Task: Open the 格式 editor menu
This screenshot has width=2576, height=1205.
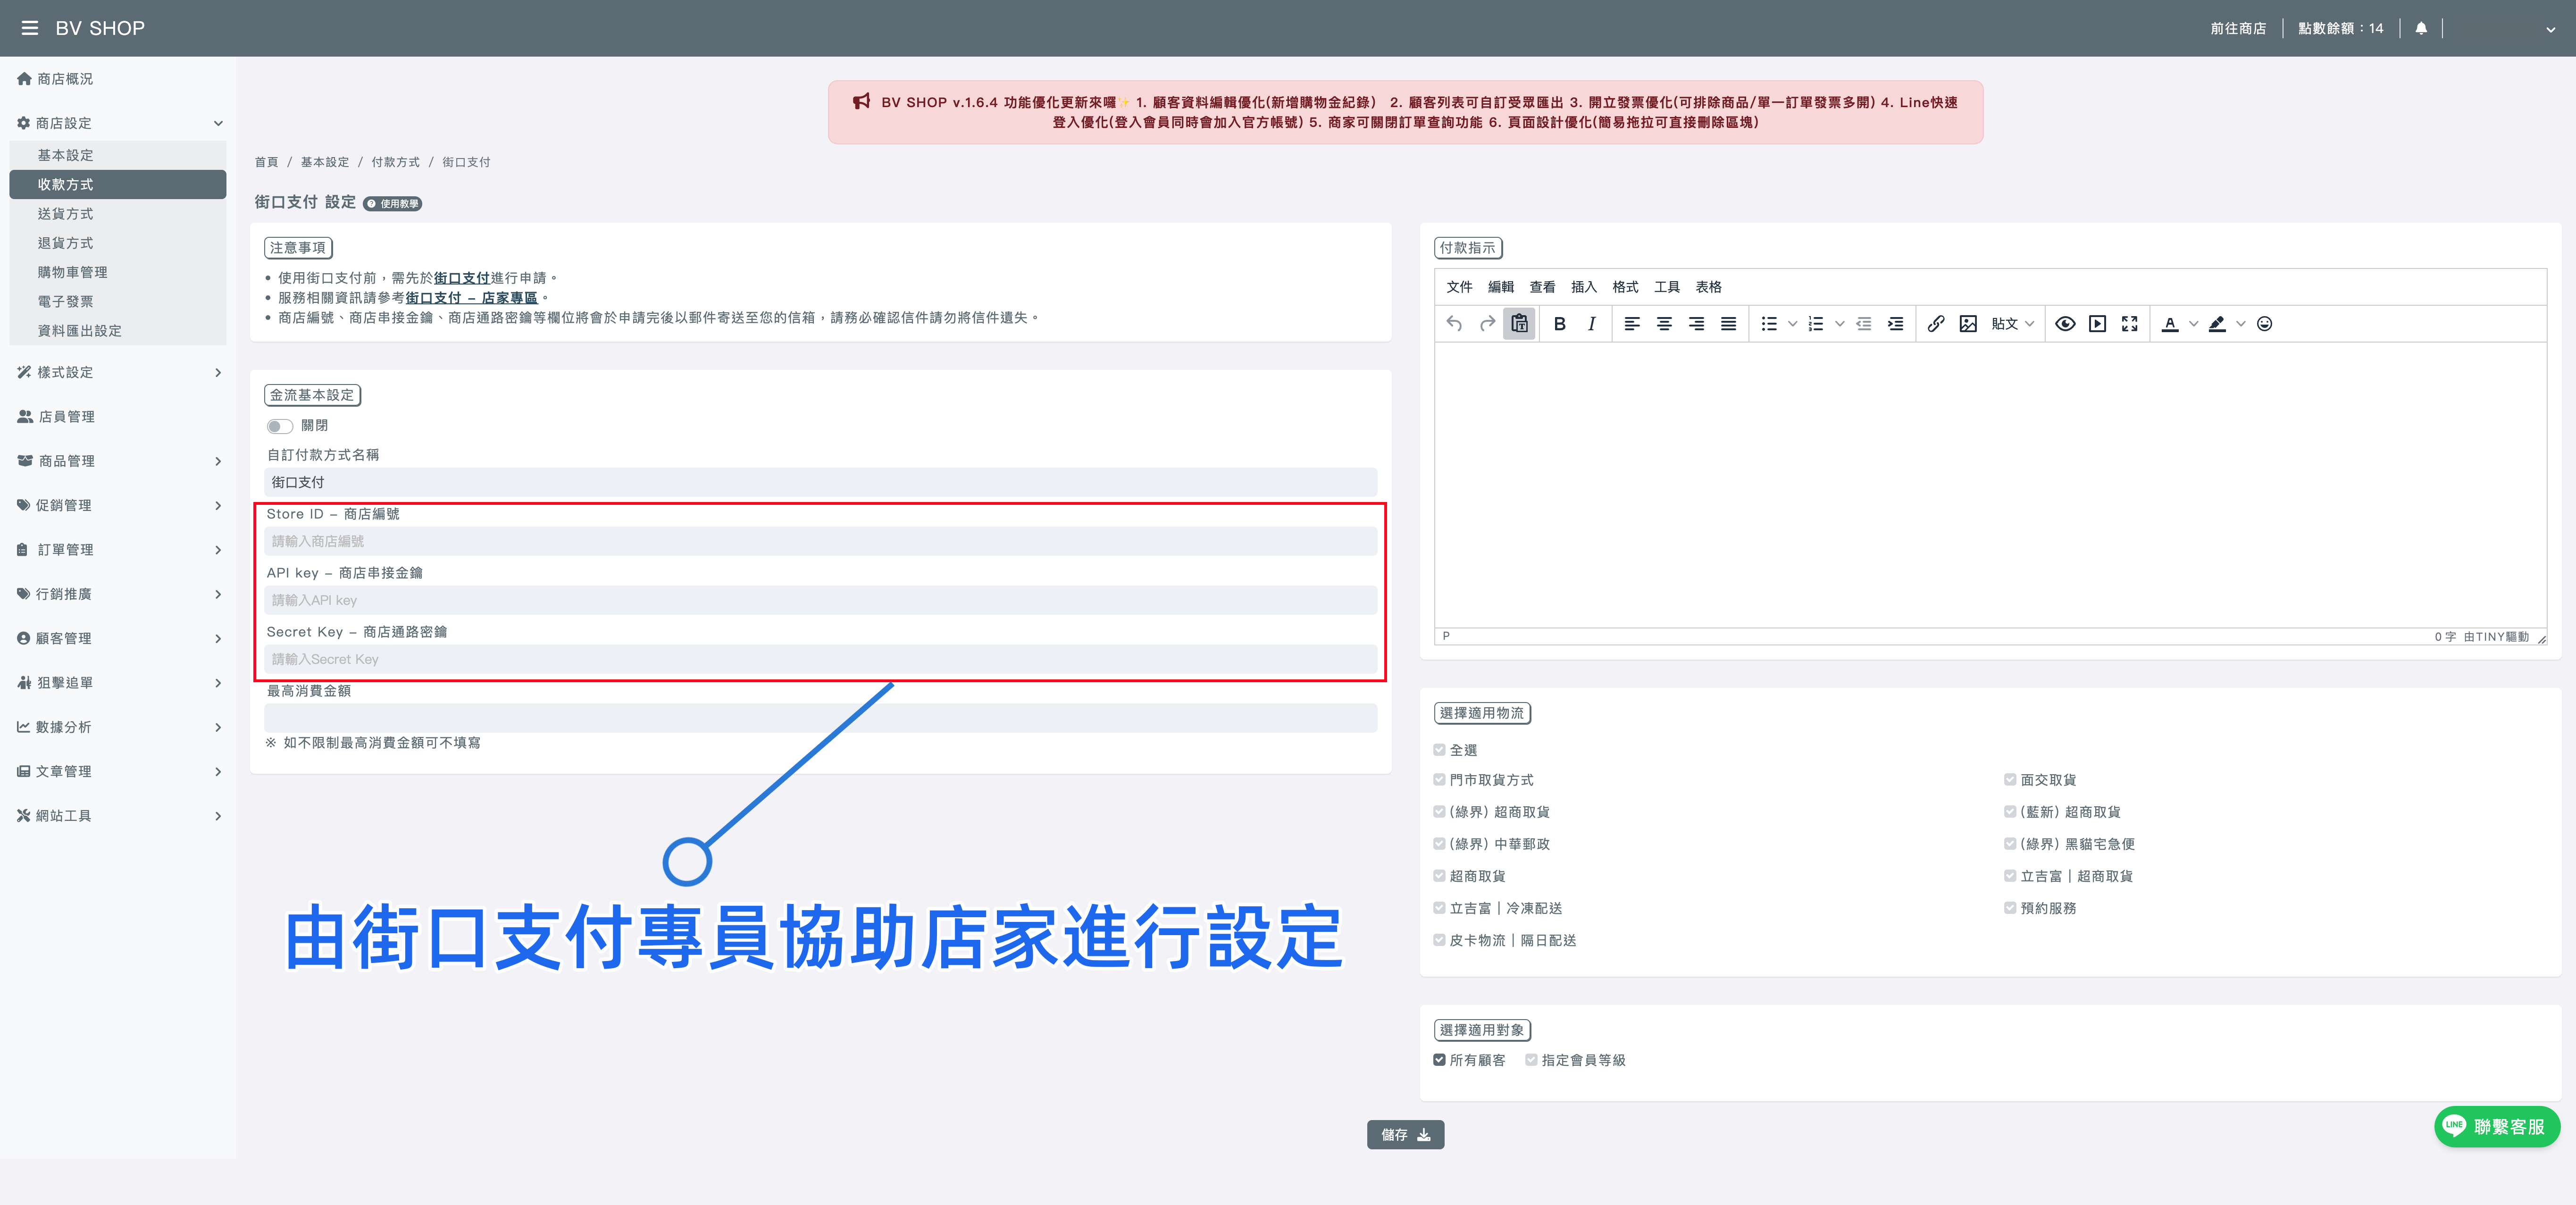Action: (1625, 287)
